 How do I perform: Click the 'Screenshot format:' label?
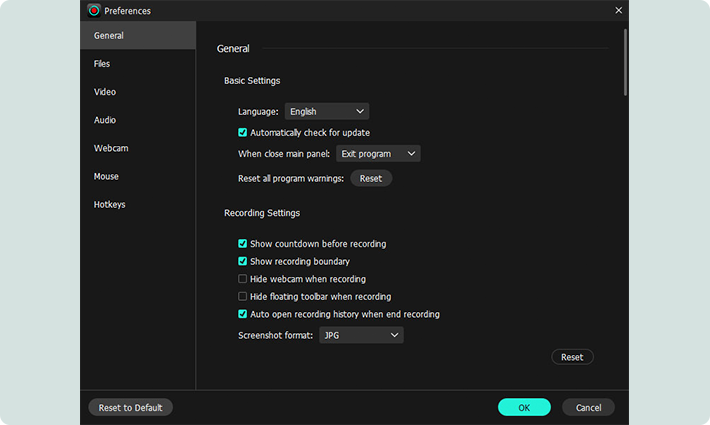click(275, 335)
